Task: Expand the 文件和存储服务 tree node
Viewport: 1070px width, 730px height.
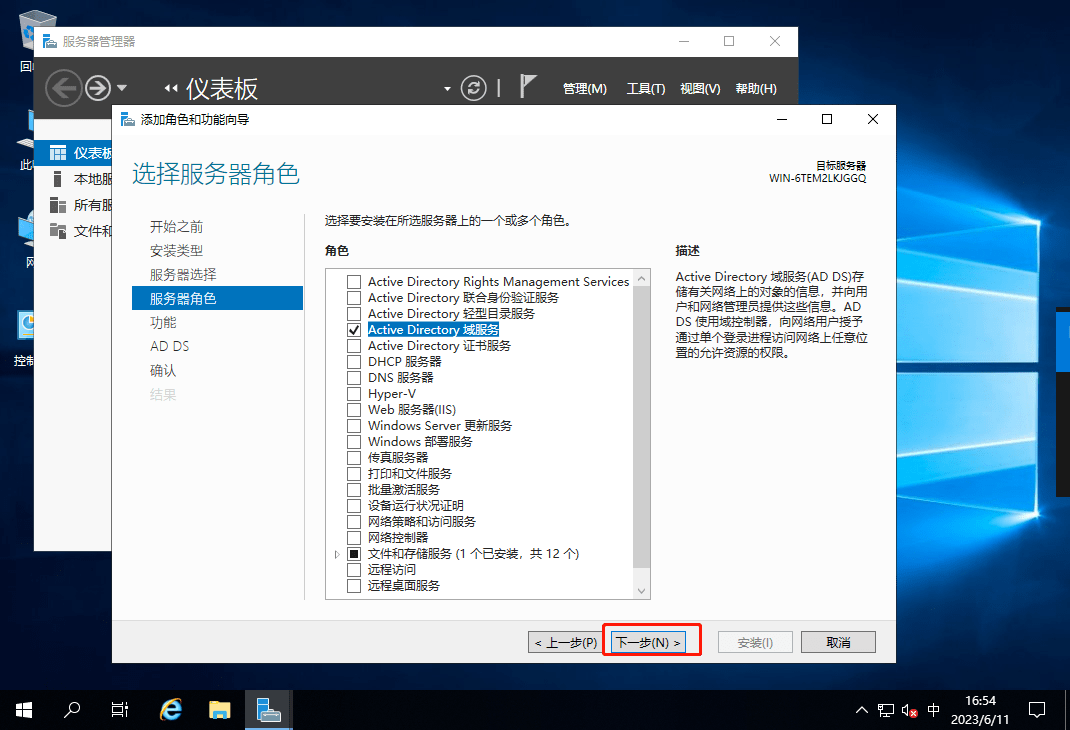Action: (337, 555)
